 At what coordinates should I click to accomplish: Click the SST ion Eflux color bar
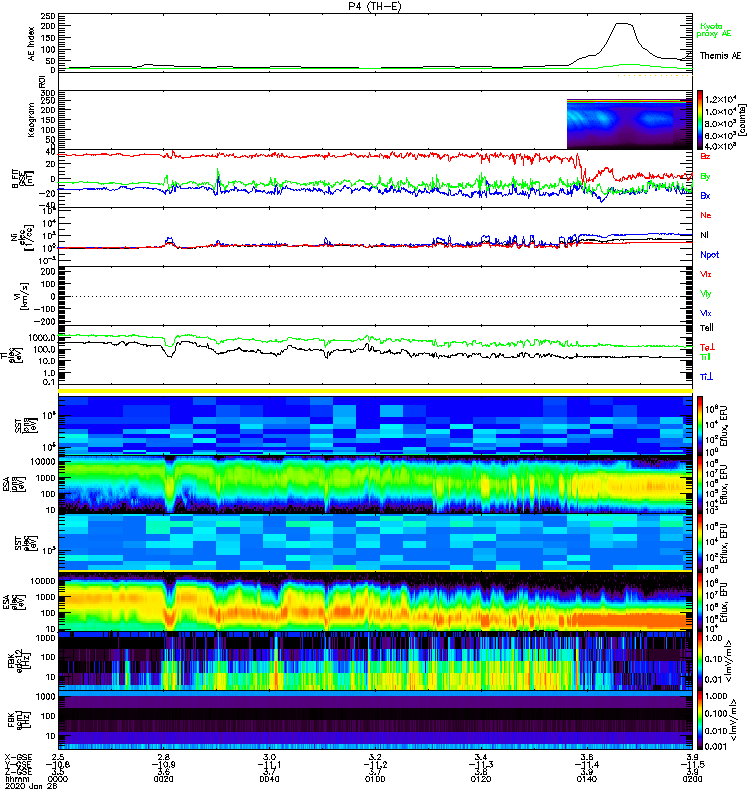tap(700, 425)
